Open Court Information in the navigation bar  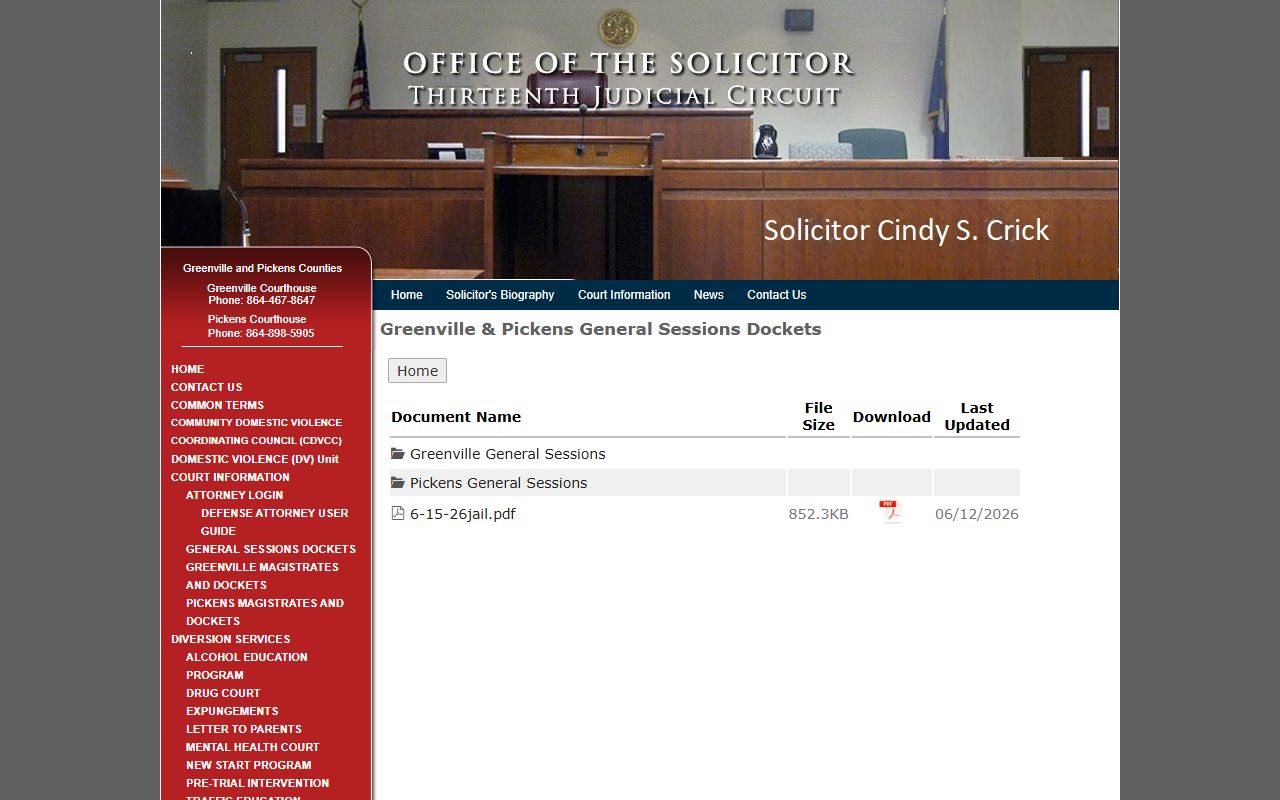point(624,295)
